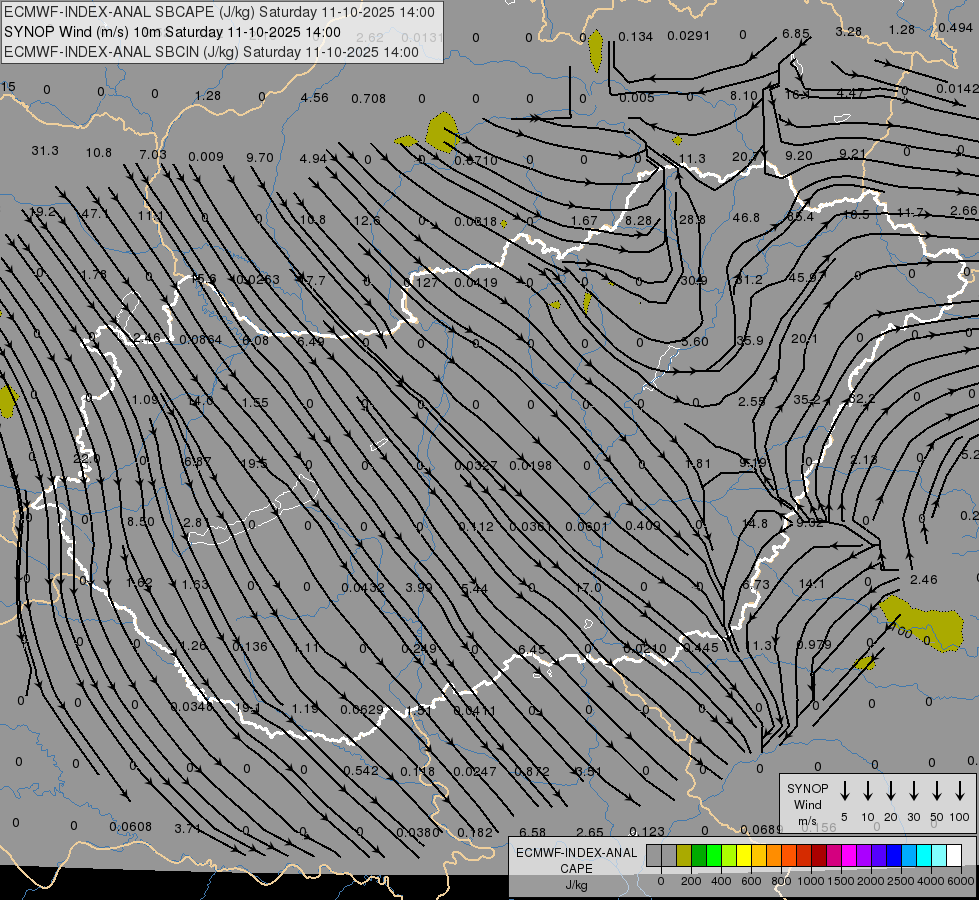Click the 1500 tick label on CAPE scale
Viewport: 979px width, 900px height.
coord(840,881)
